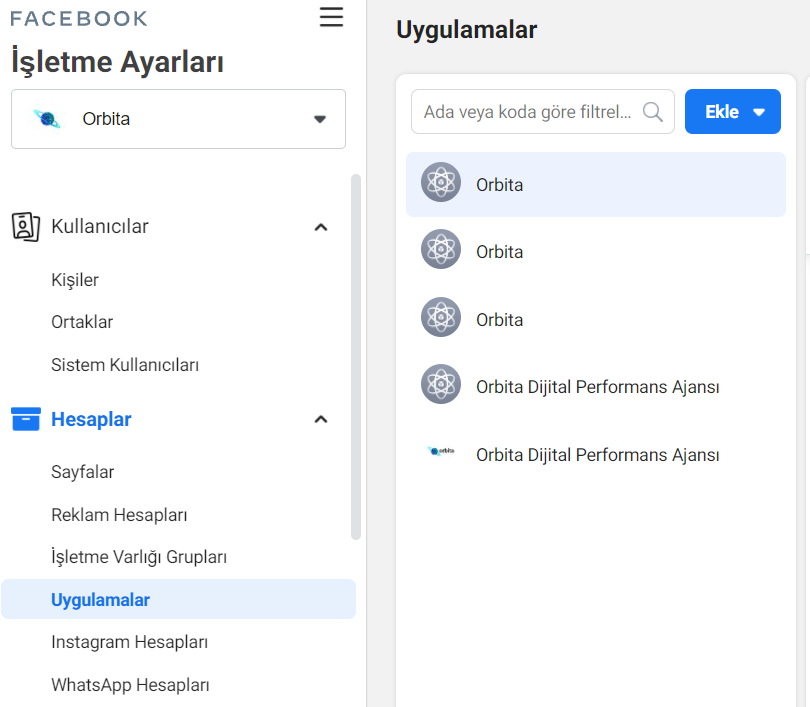
Task: Open Instagram Hesapları in the sidebar
Action: tap(130, 642)
